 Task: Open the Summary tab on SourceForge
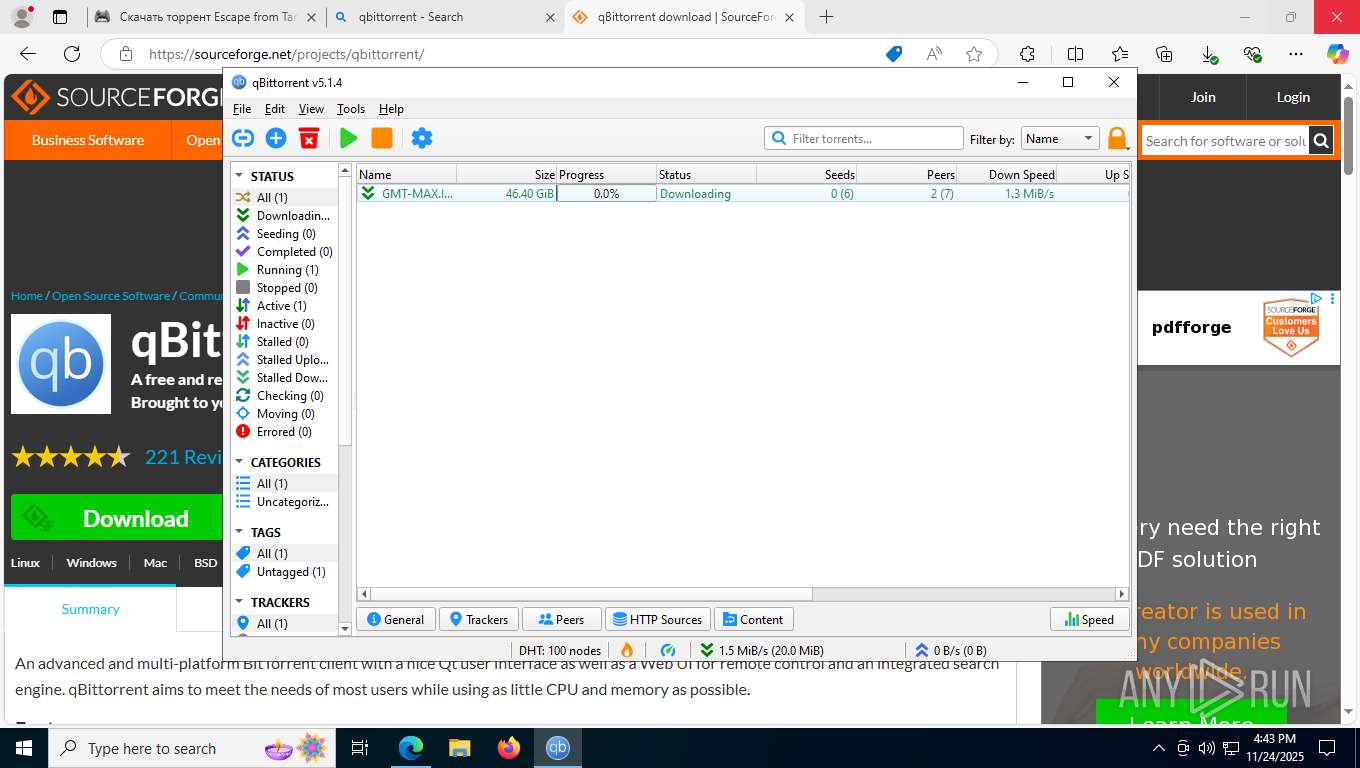(90, 608)
